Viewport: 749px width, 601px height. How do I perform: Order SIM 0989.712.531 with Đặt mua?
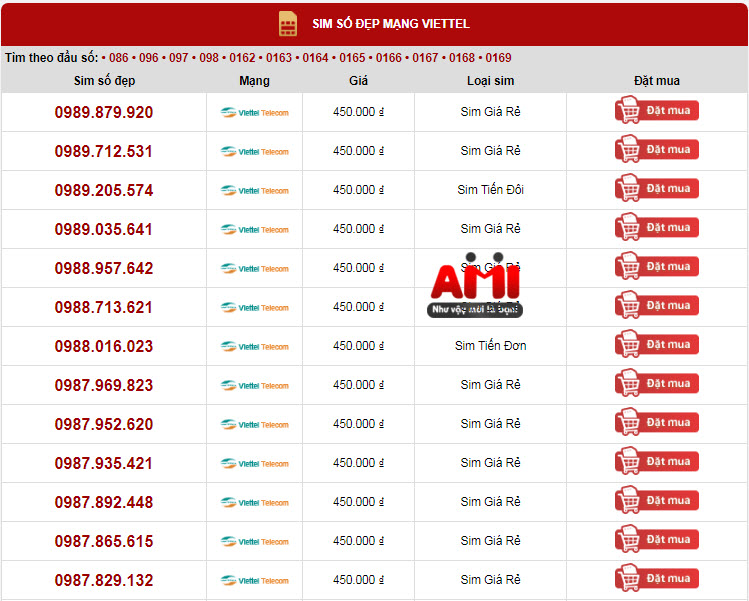tap(657, 150)
